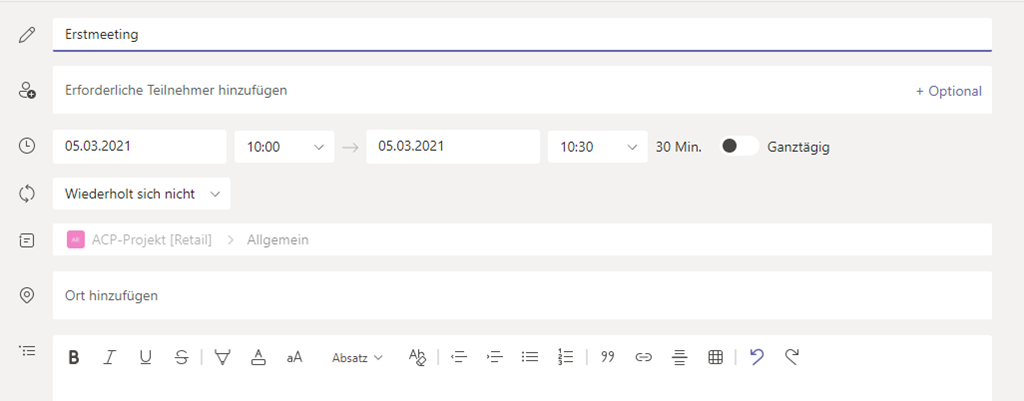
Task: Click the location pin icon
Action: 27,295
